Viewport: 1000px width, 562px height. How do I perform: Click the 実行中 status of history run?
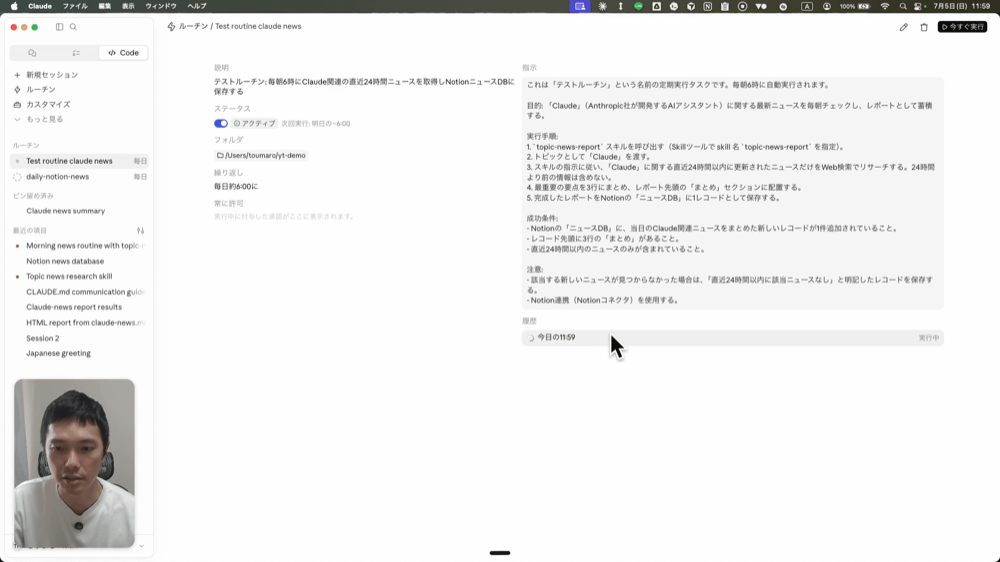coord(929,337)
